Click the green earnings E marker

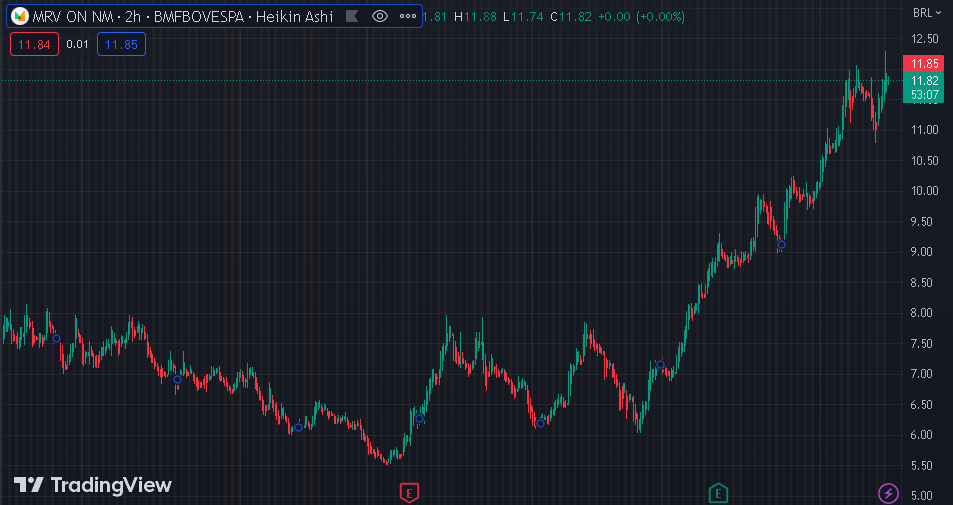pos(718,493)
